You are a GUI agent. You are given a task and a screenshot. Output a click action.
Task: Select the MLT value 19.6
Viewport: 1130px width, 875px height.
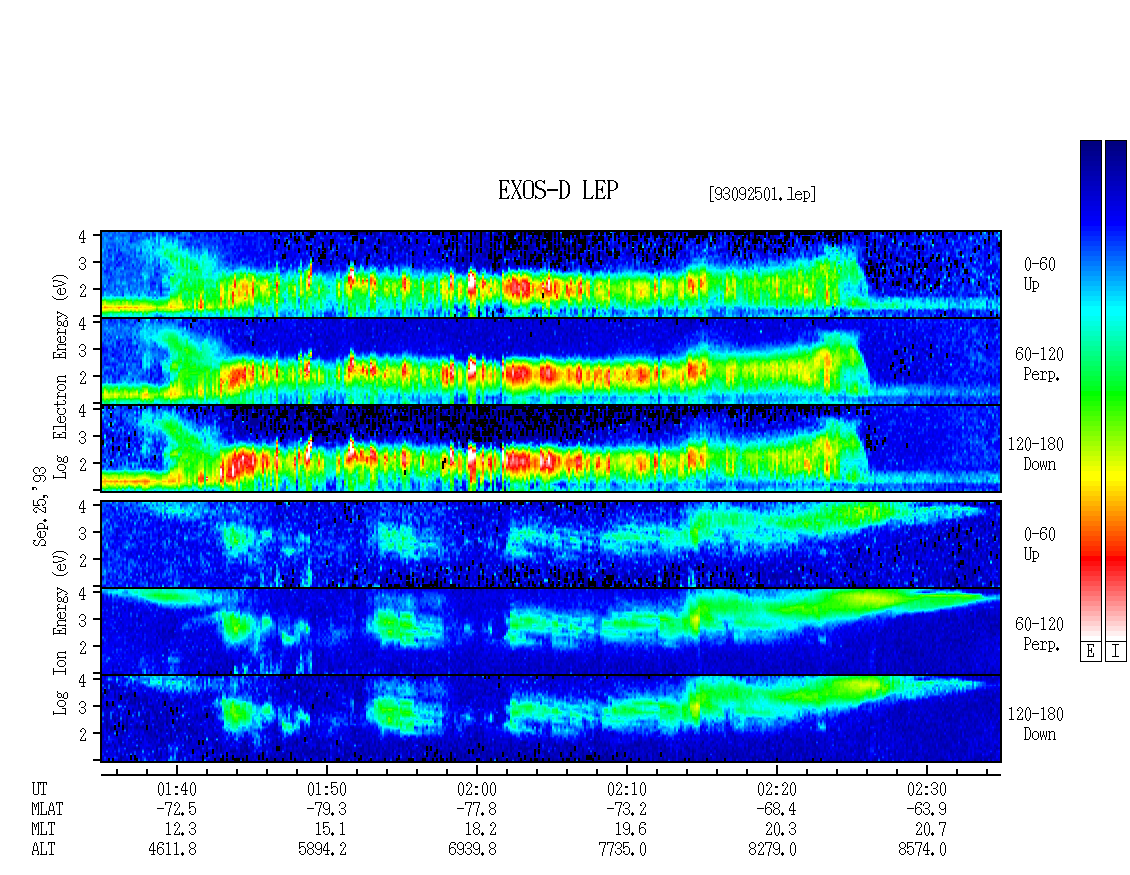click(630, 830)
